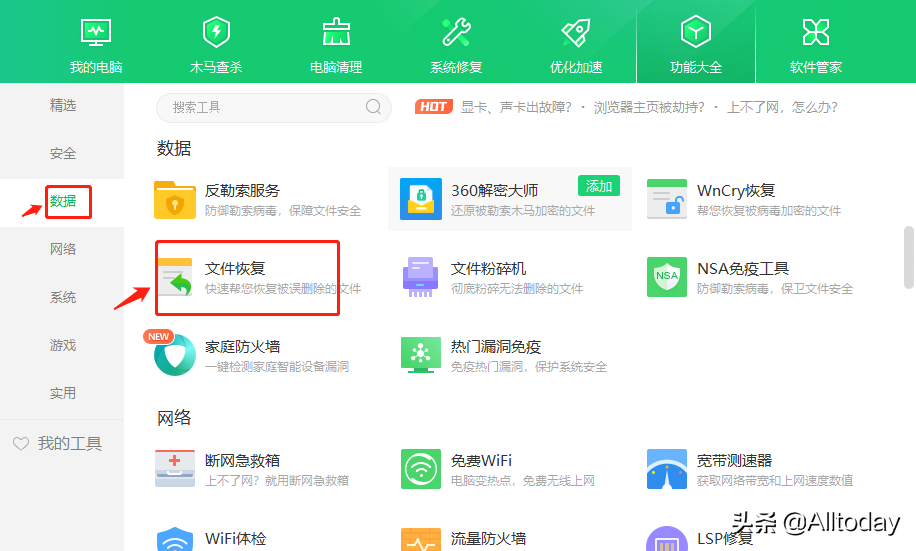Select 数据 category in sidebar
The height and width of the screenshot is (551, 916).
[63, 202]
